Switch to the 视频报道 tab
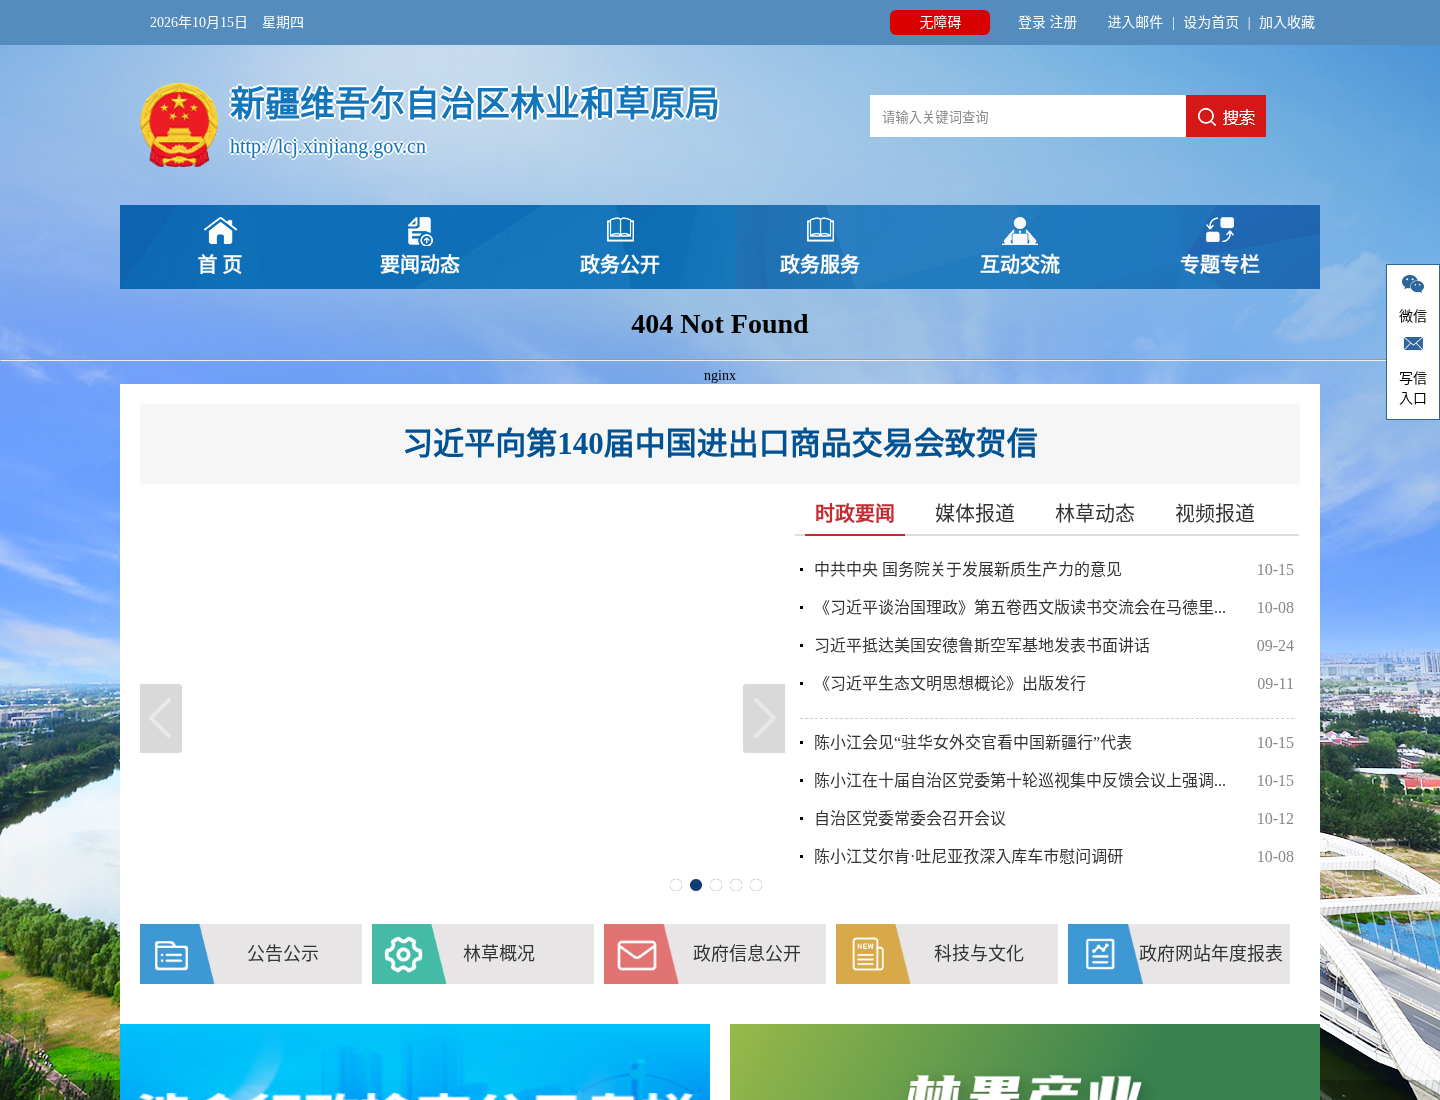 click(1215, 514)
